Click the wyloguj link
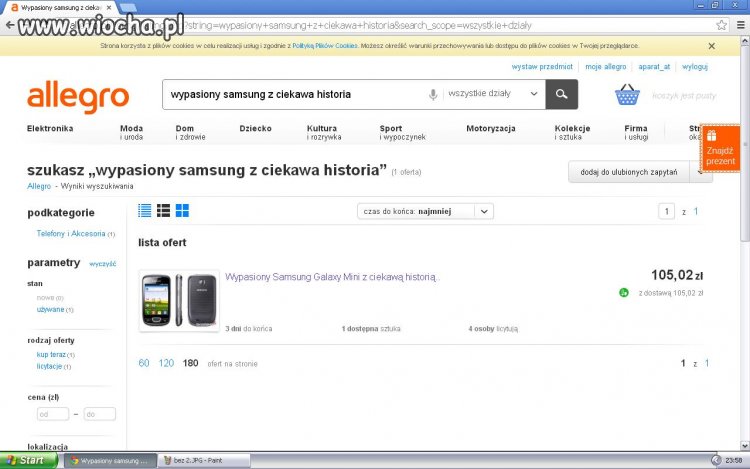The height and width of the screenshot is (469, 750). click(x=695, y=66)
